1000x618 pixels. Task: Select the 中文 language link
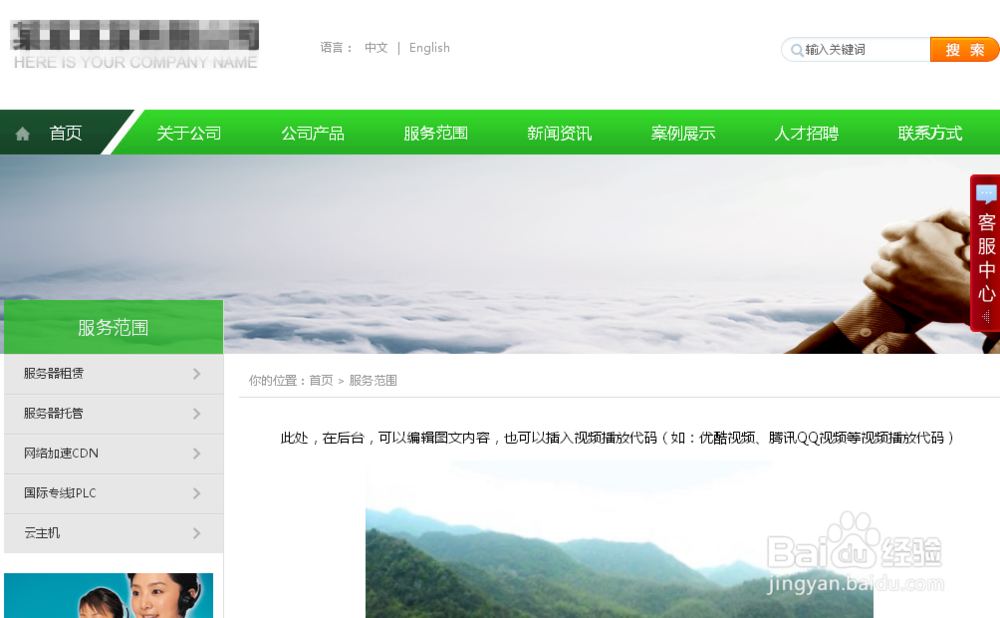(x=376, y=47)
